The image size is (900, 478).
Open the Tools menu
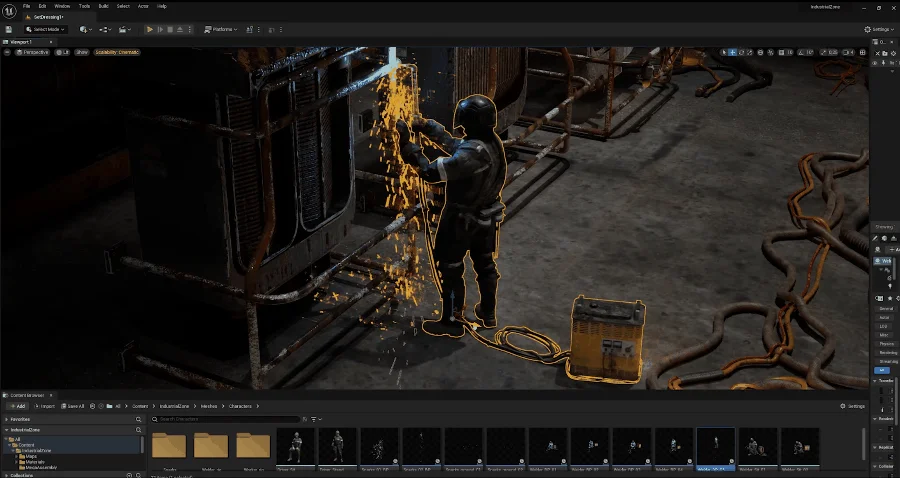(x=84, y=6)
